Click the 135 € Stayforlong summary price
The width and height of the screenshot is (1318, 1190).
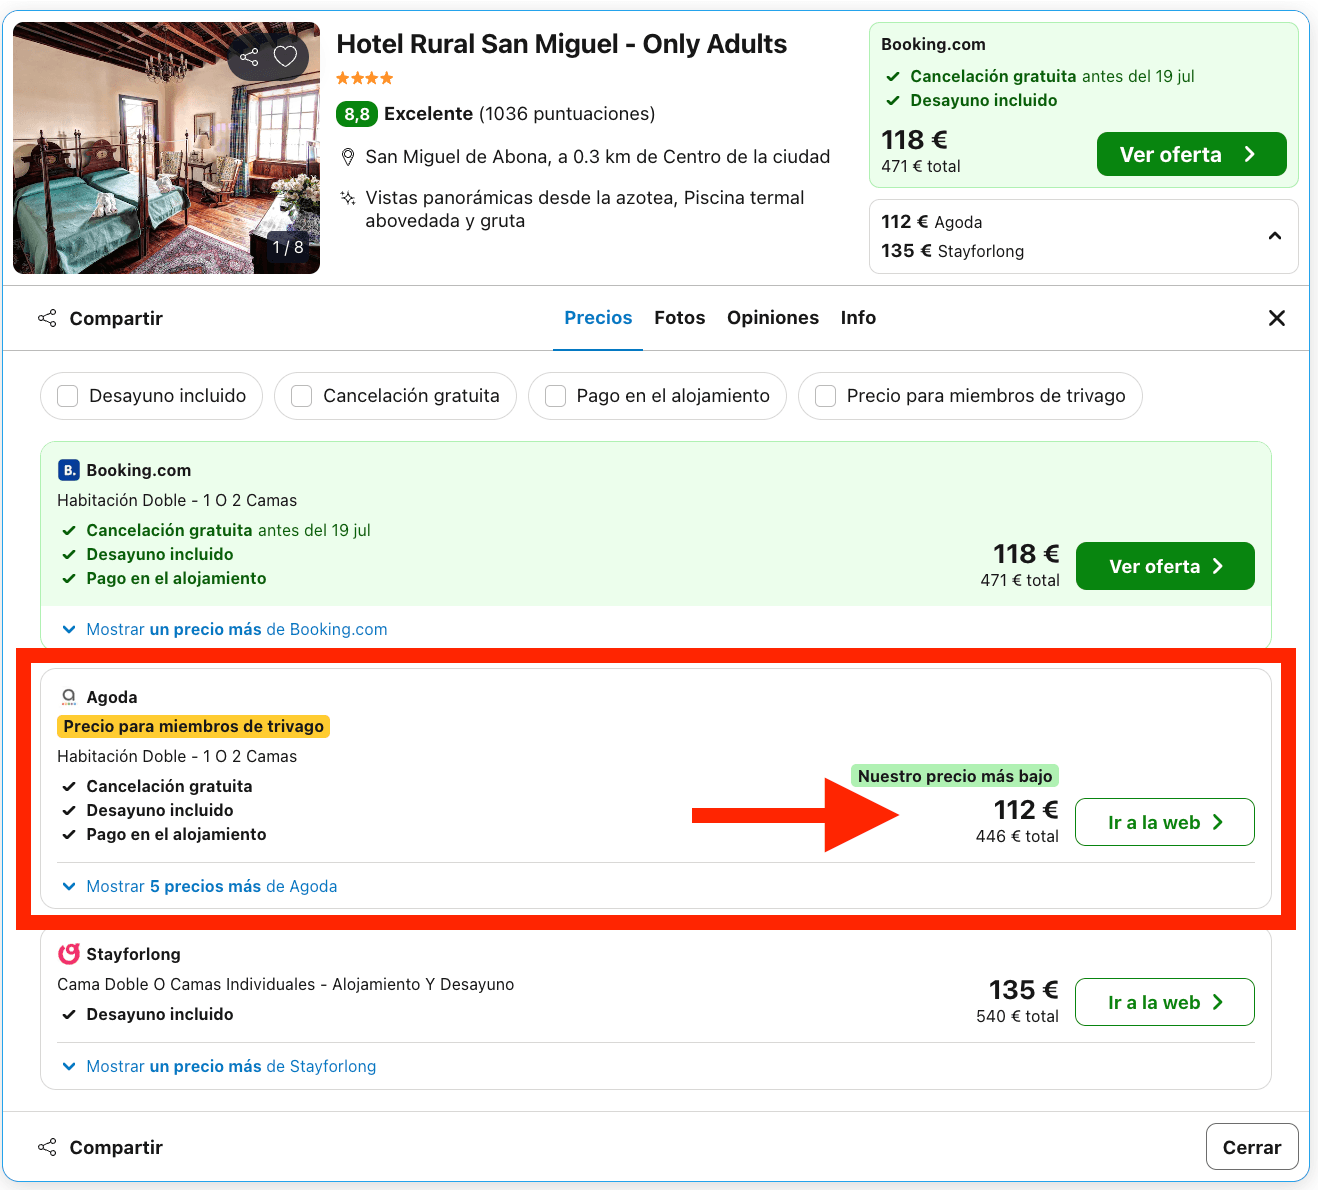click(953, 251)
